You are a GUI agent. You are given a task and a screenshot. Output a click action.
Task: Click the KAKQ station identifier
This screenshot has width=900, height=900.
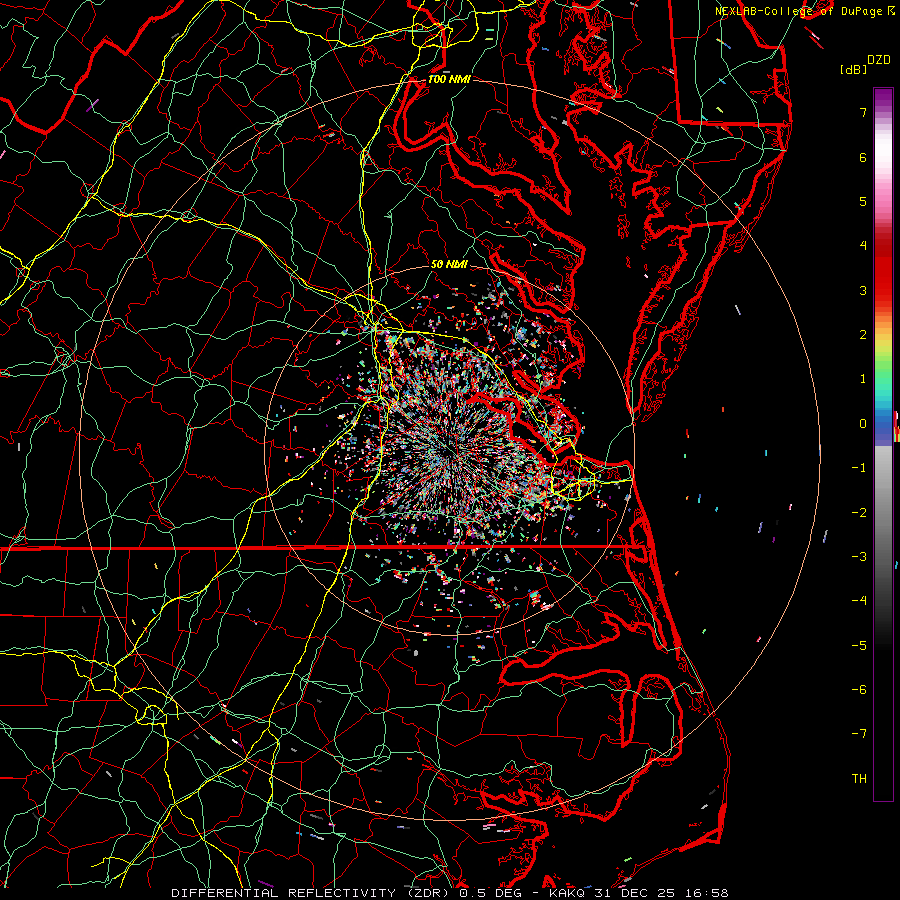click(x=567, y=893)
